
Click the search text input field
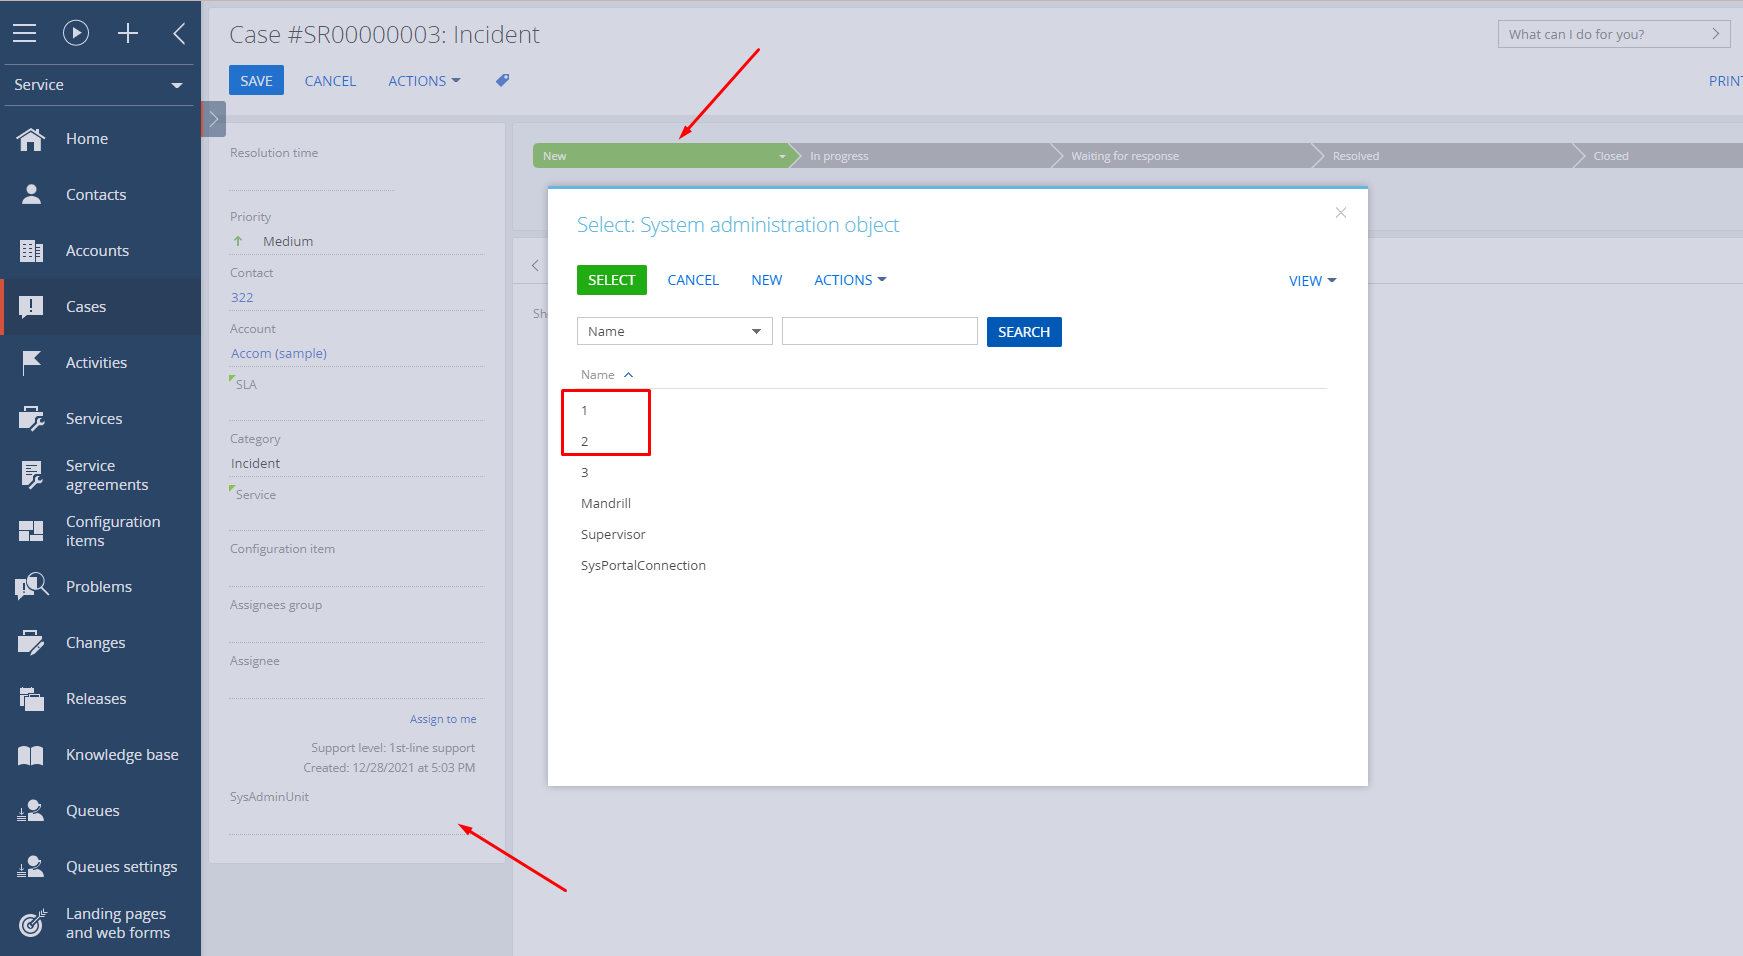(x=880, y=331)
